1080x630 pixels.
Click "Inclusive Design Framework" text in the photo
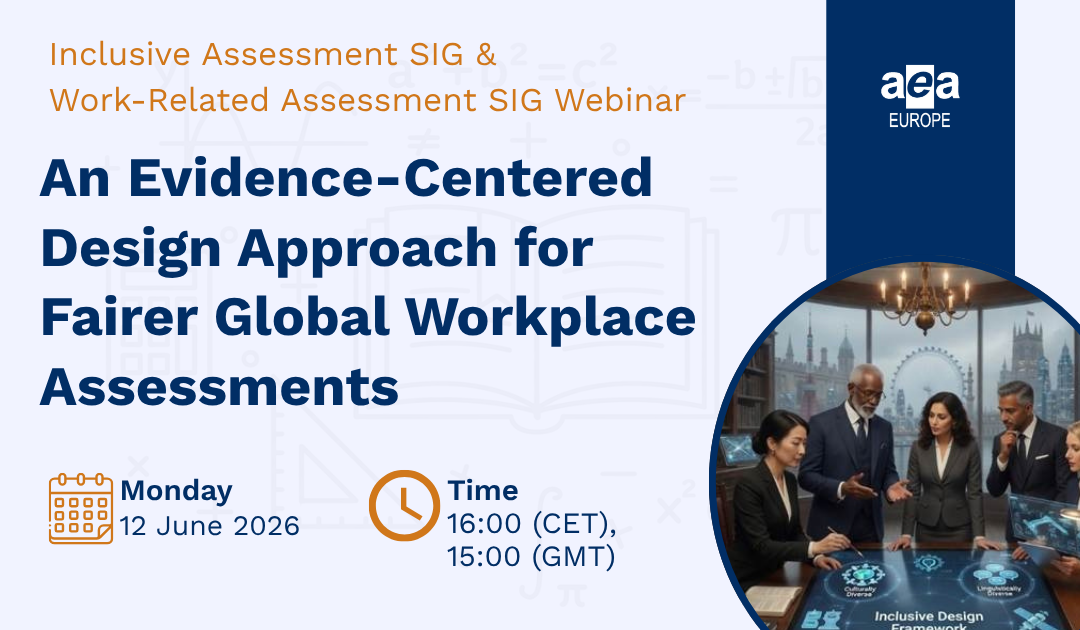coord(928,621)
